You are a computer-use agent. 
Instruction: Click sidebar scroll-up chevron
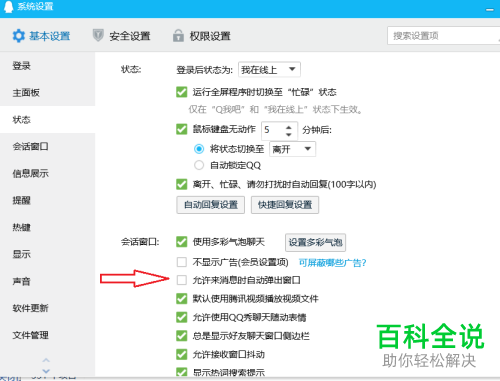click(x=46, y=360)
